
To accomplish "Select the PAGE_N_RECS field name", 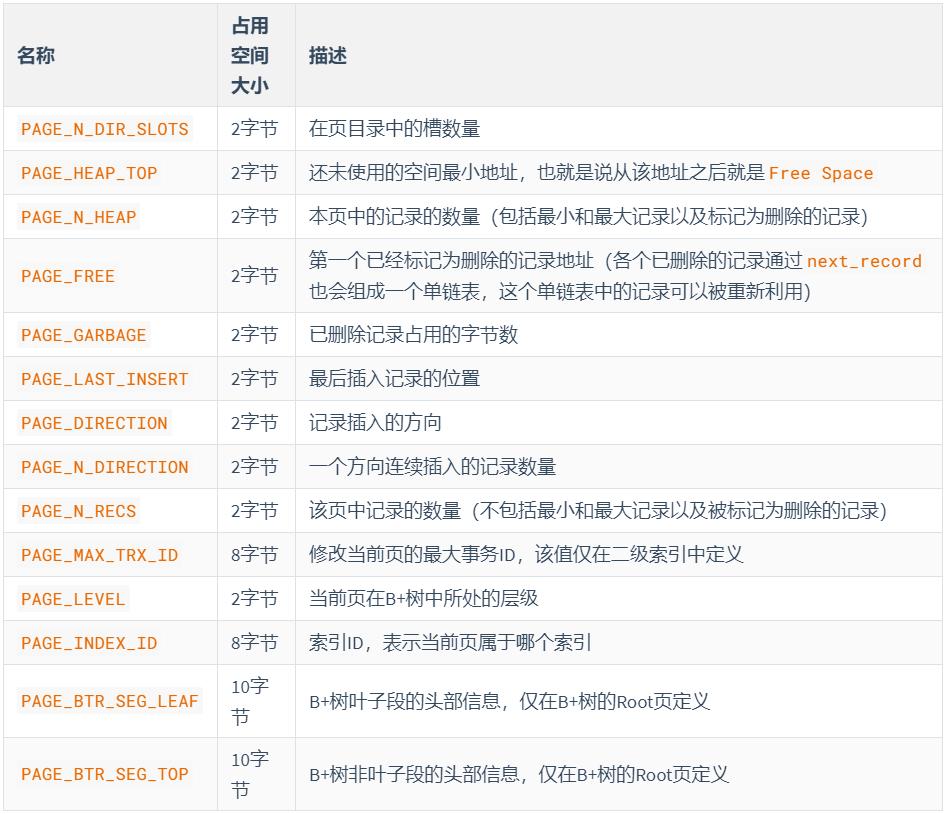I will point(77,511).
